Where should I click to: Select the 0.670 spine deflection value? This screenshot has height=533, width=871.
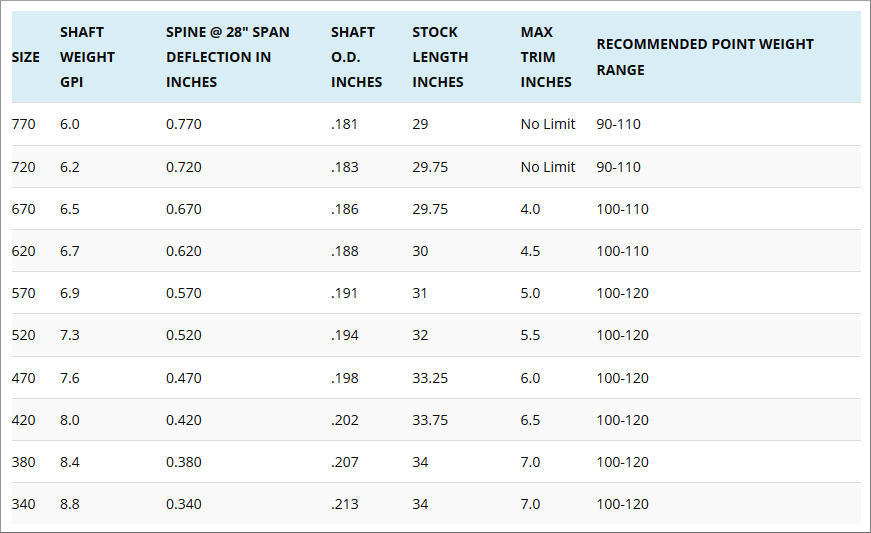tap(184, 209)
